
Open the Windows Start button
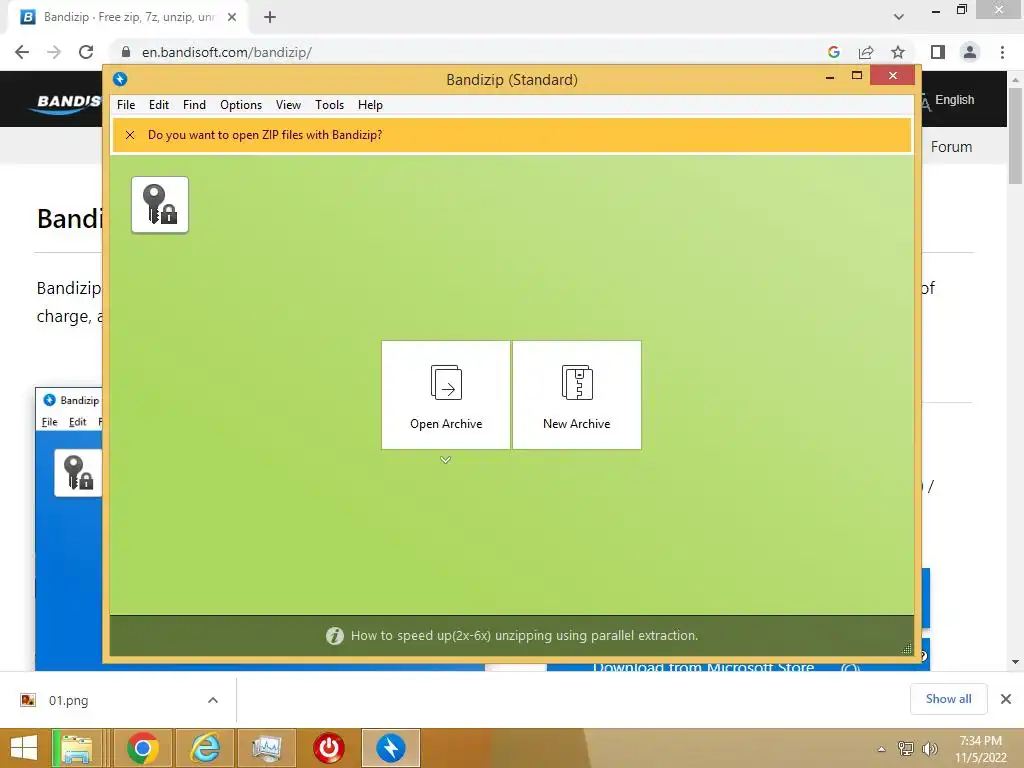(24, 748)
